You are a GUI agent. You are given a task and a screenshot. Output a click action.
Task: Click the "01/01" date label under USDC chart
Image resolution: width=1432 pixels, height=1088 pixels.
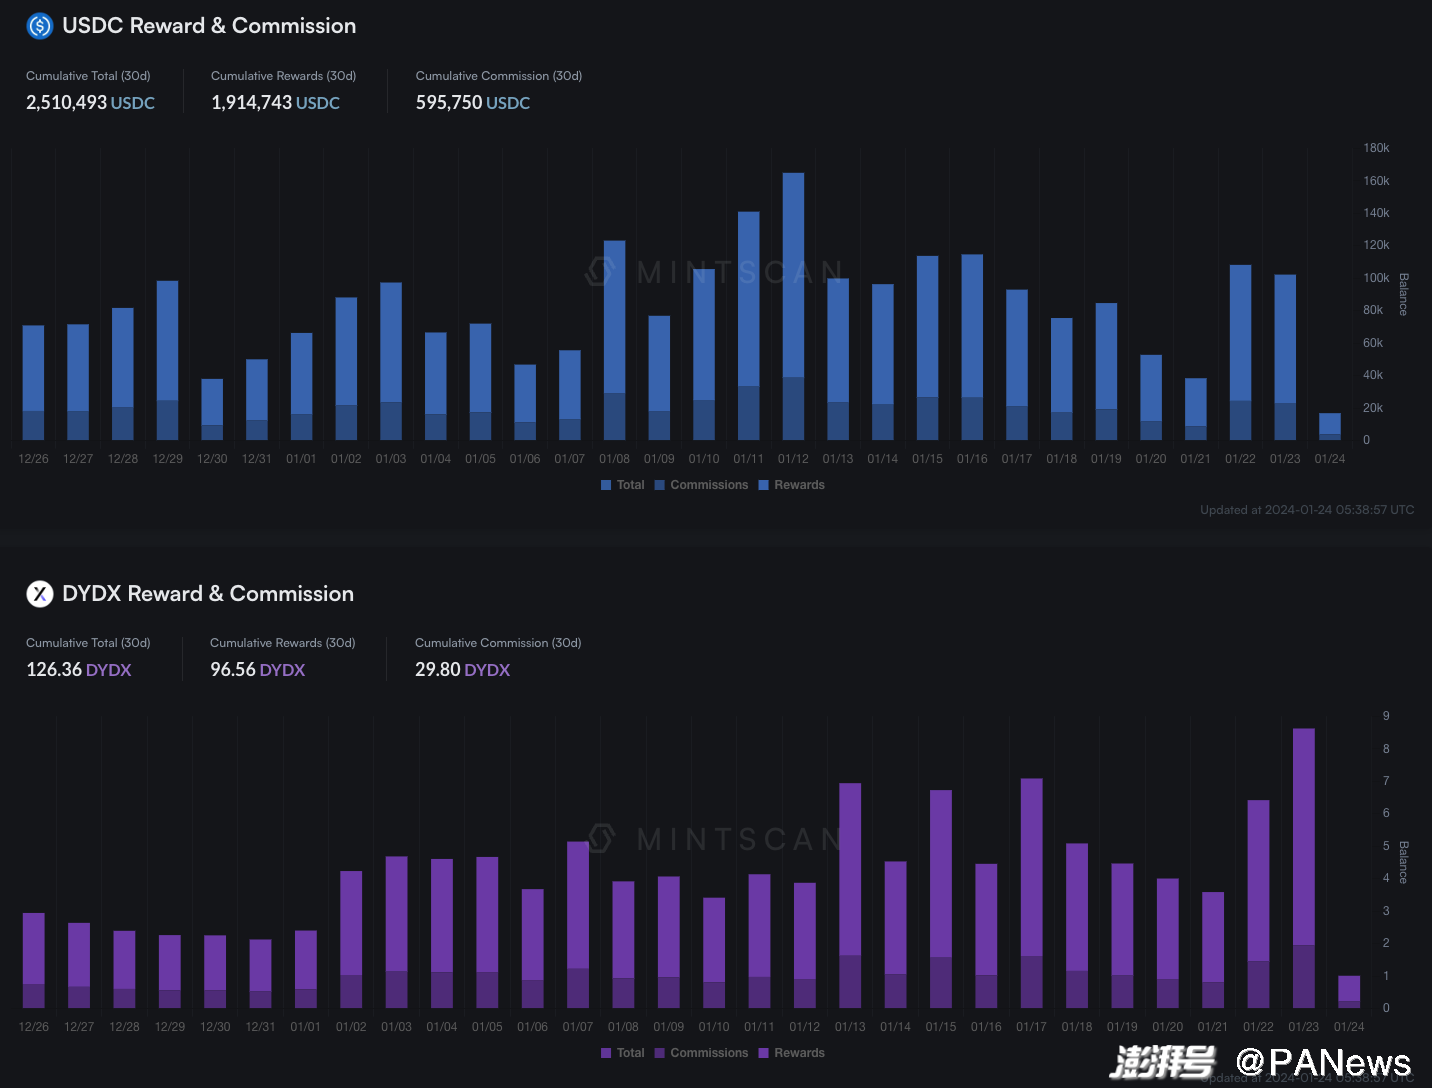[x=301, y=459]
